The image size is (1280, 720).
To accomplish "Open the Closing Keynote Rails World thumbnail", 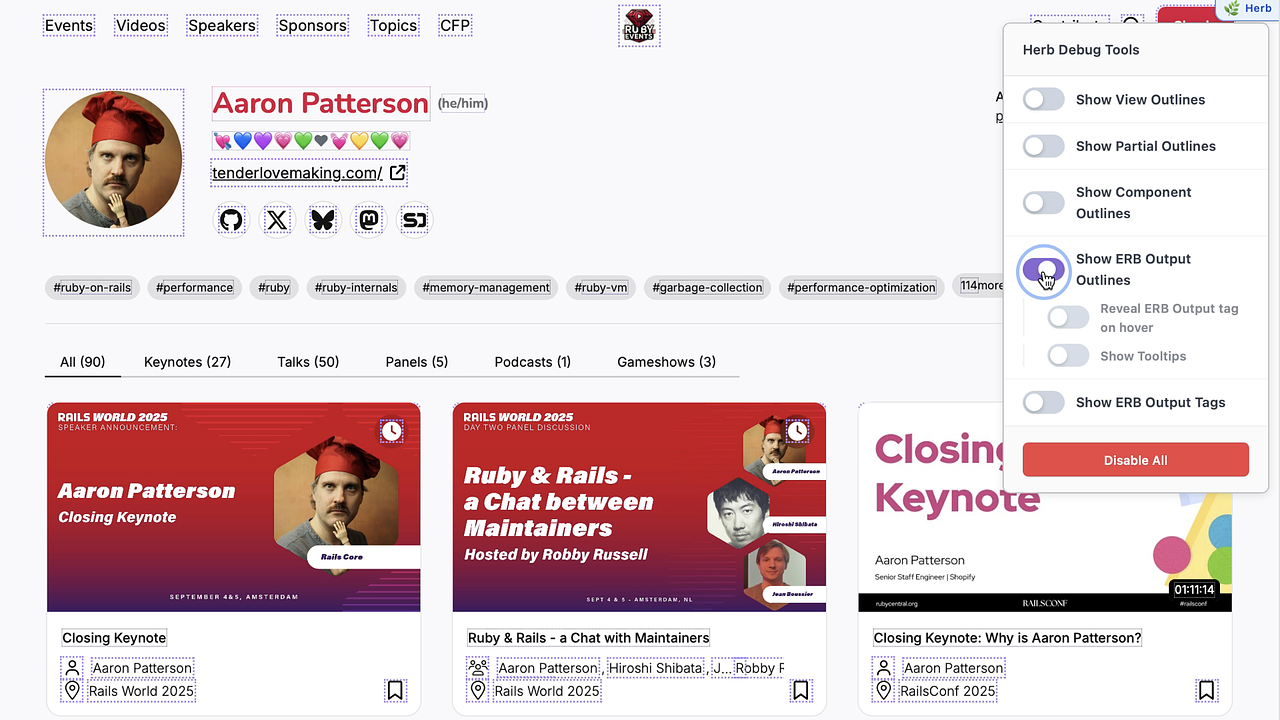I will (x=233, y=507).
